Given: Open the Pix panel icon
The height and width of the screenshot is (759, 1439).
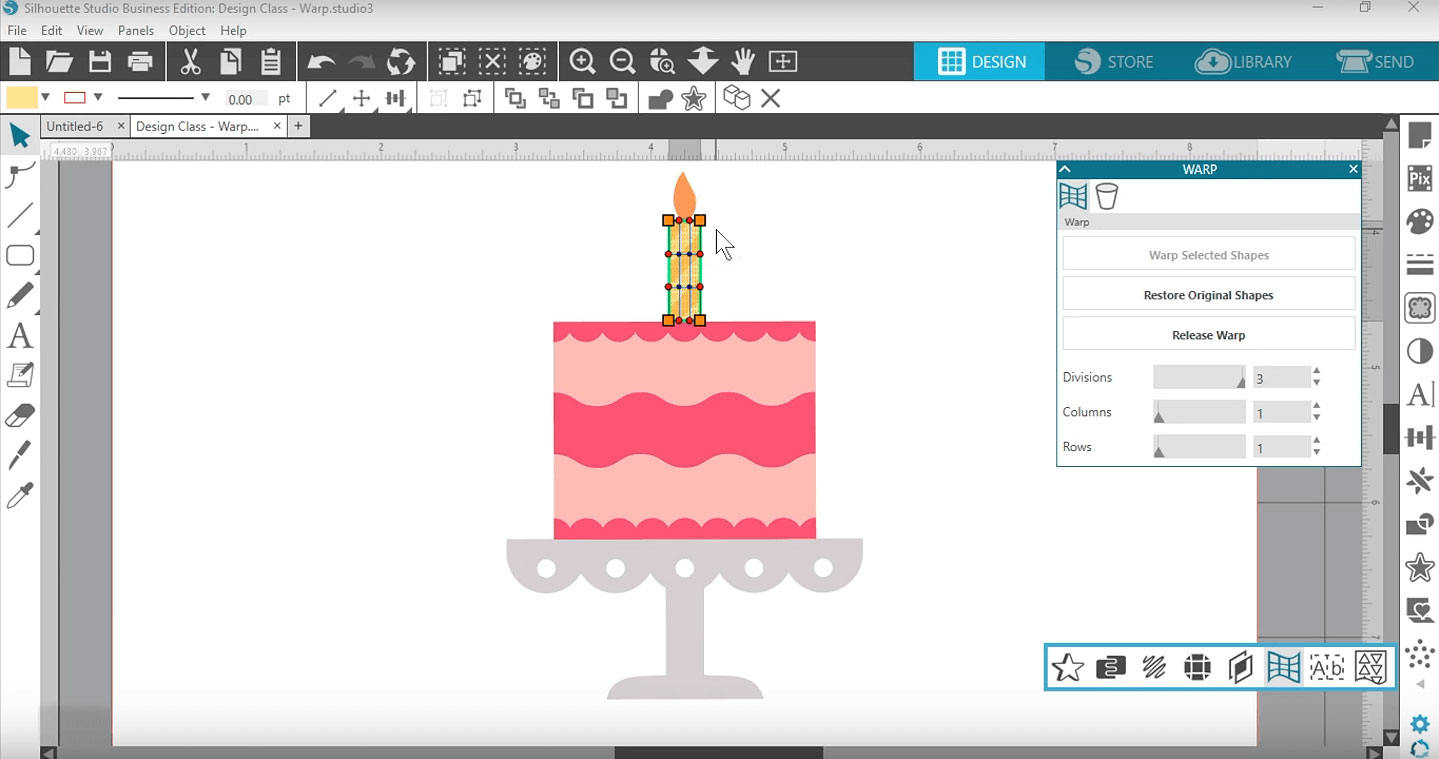Looking at the screenshot, I should [1419, 179].
